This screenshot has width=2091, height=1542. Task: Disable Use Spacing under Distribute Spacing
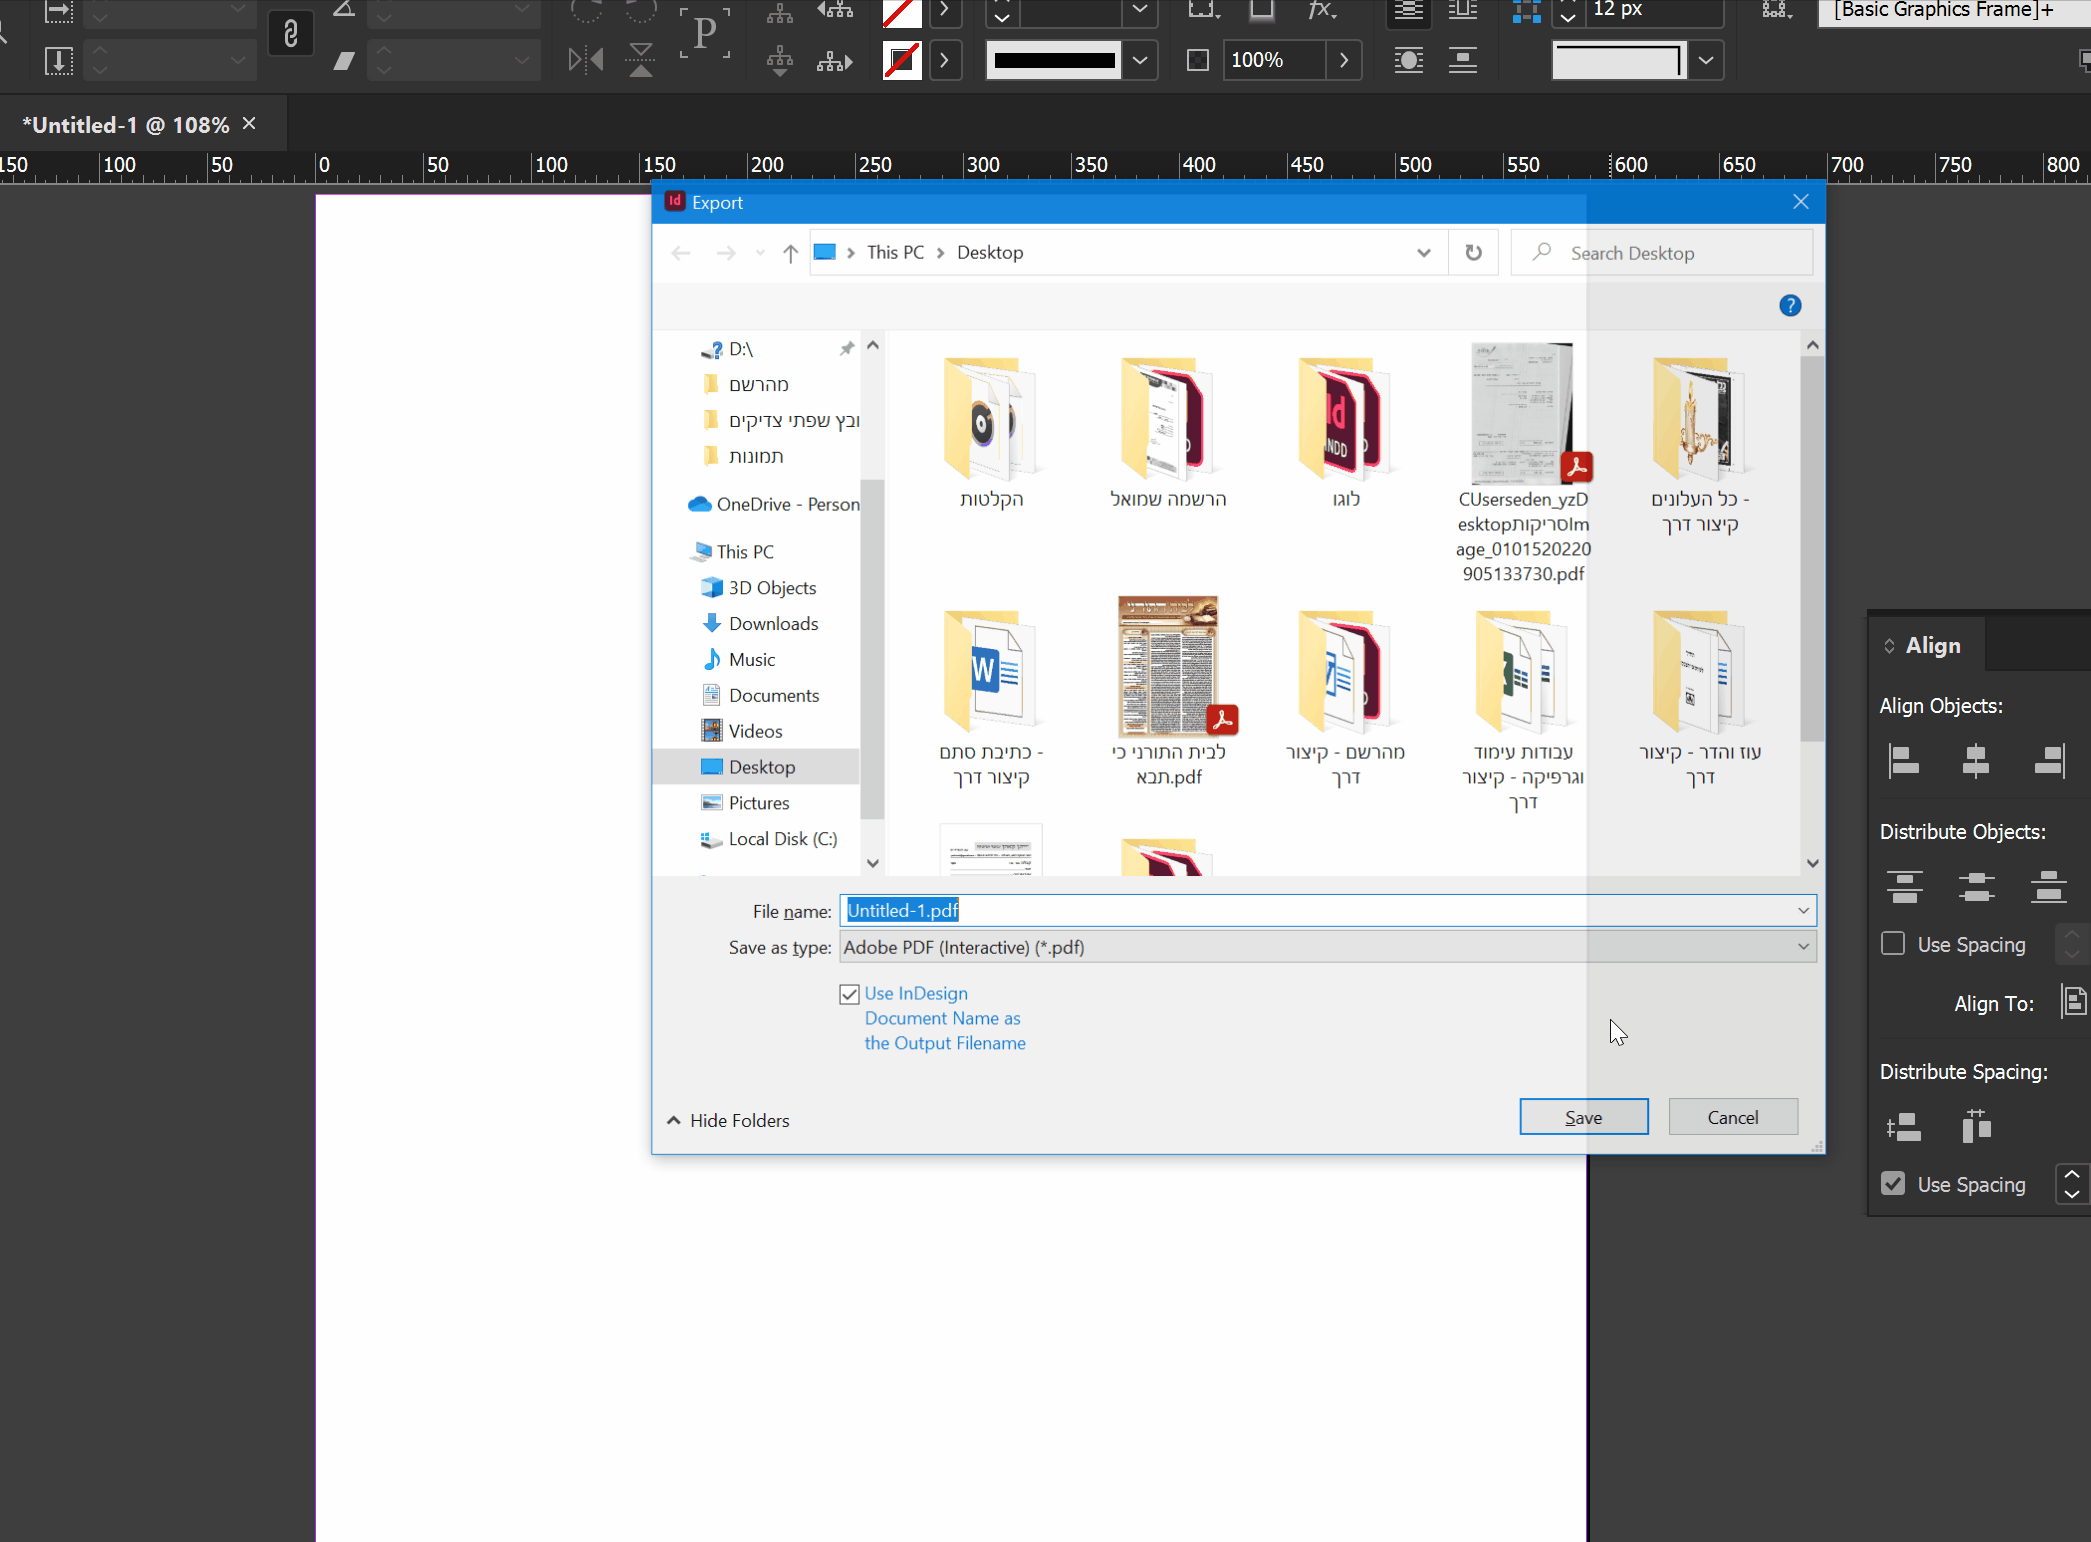(x=1893, y=1184)
